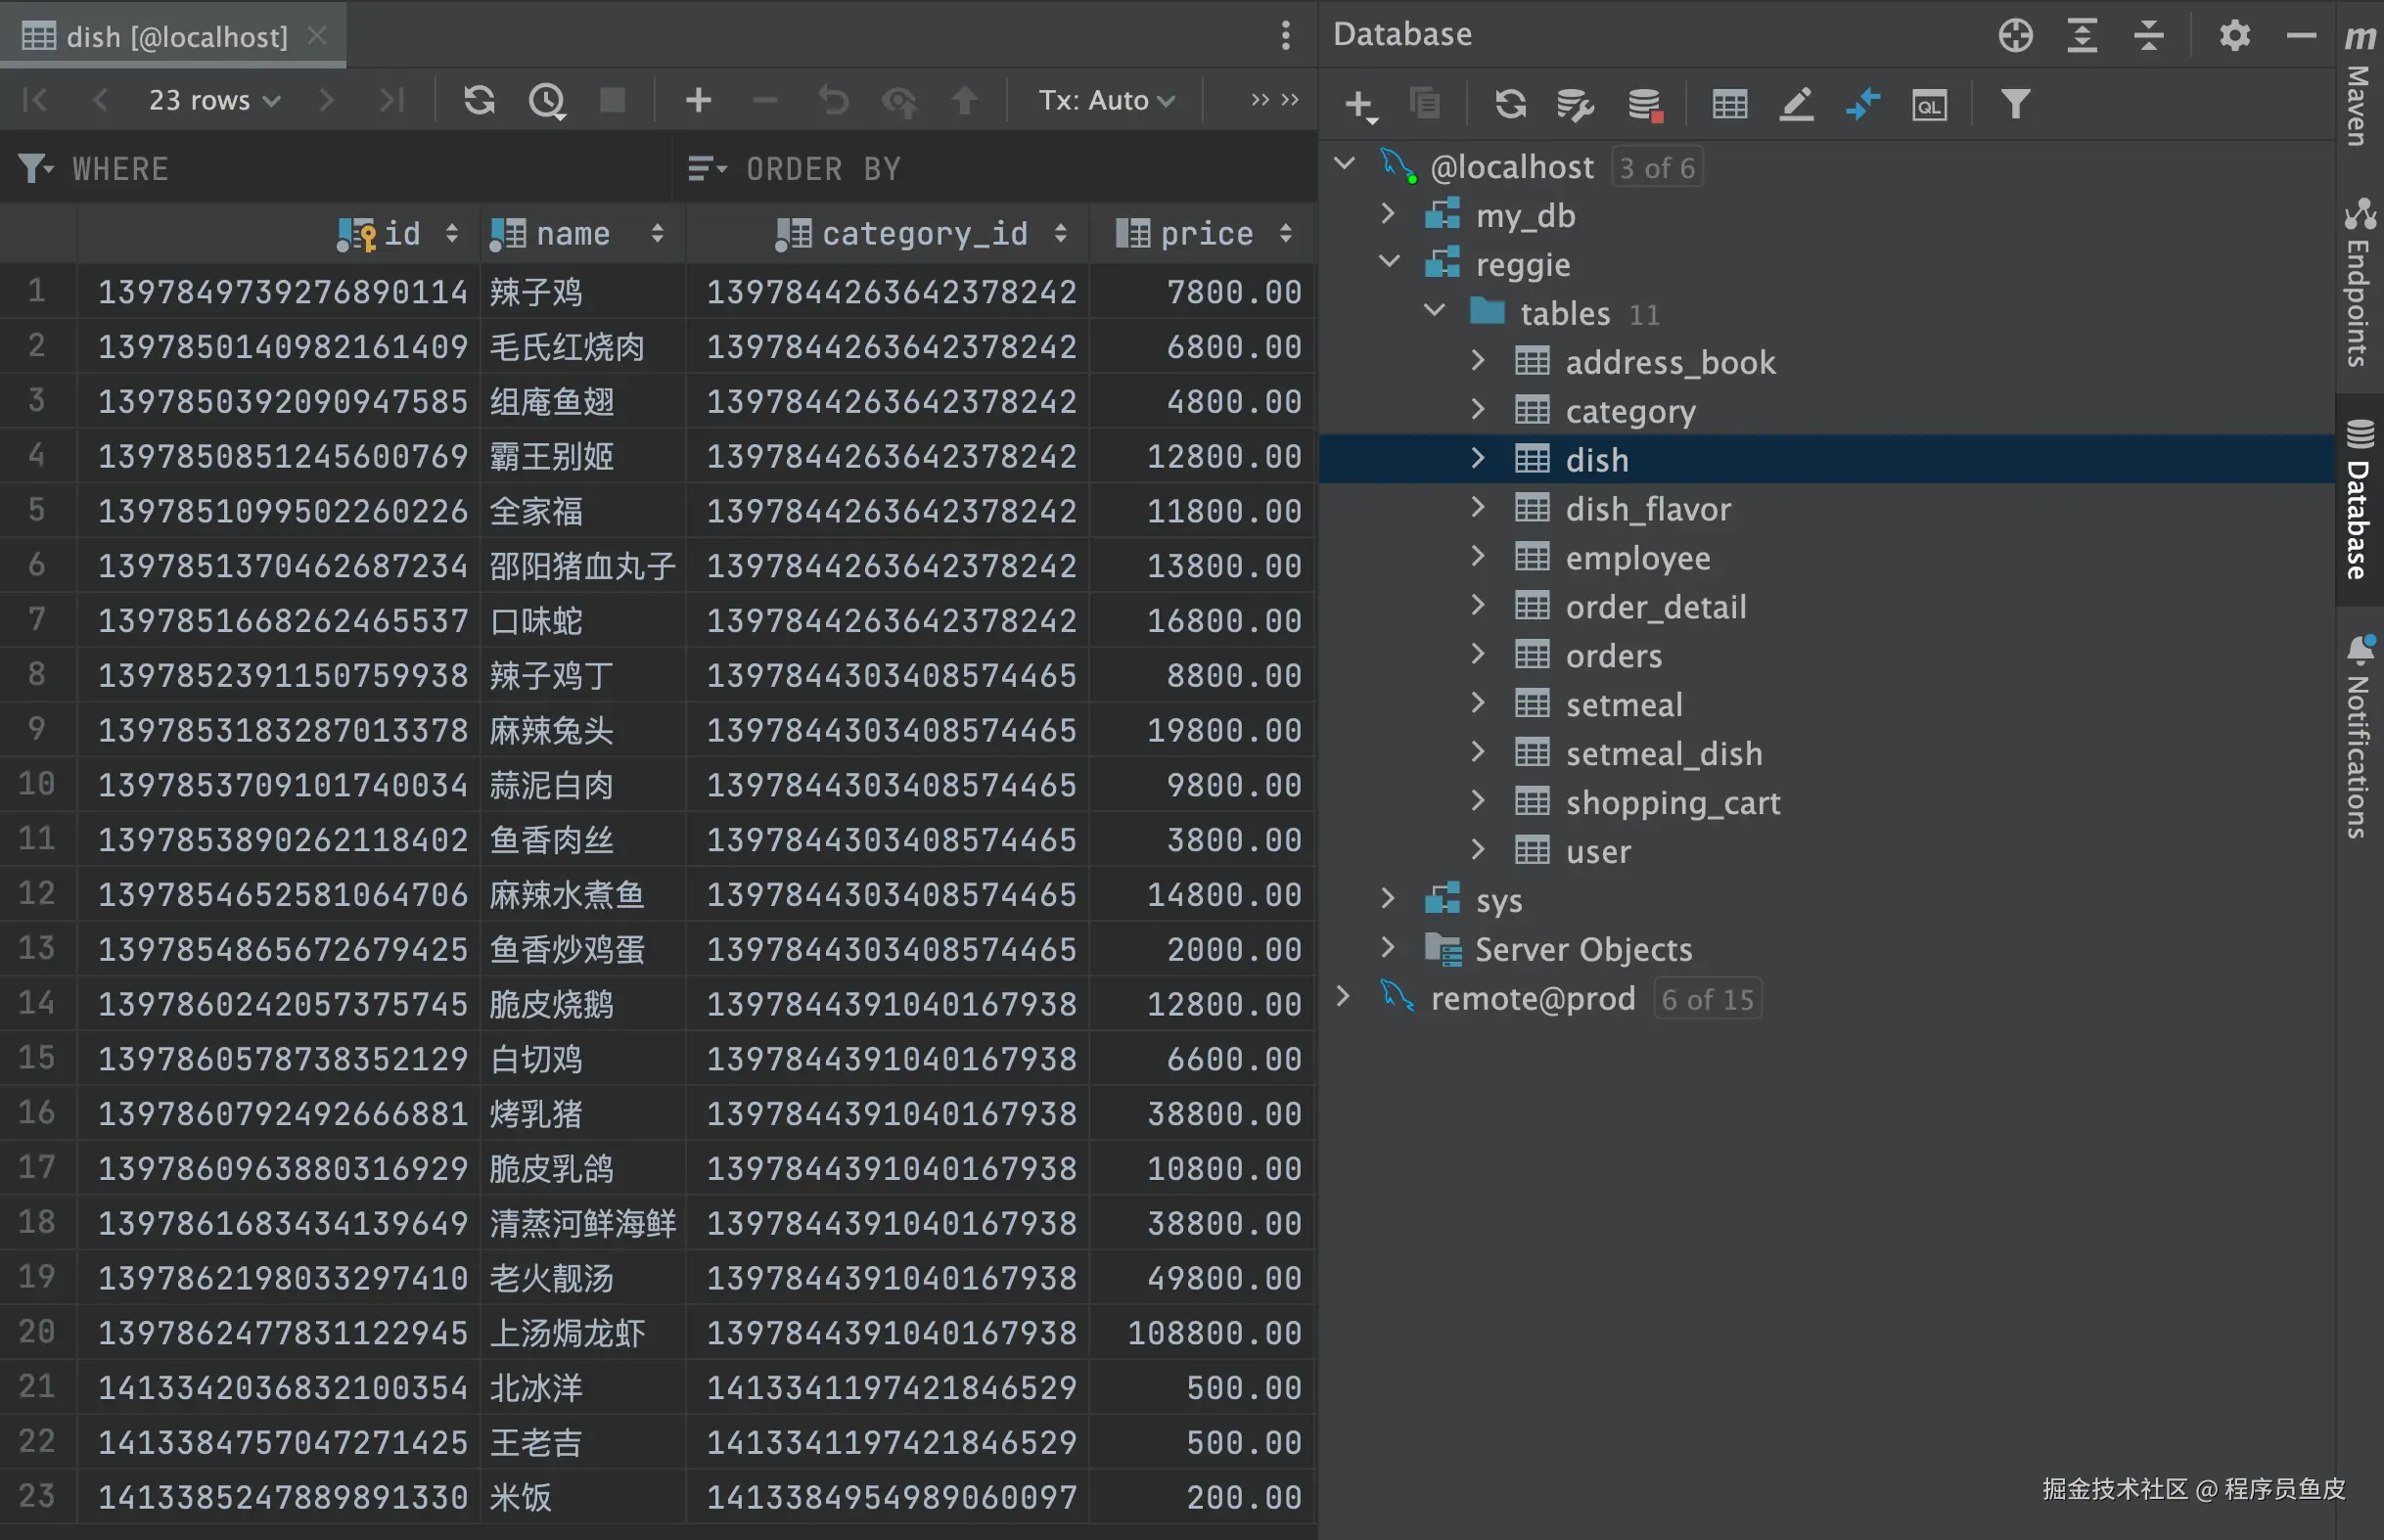Image resolution: width=2384 pixels, height=1540 pixels.
Task: Expand the remote@prod data source
Action: coord(1343,997)
